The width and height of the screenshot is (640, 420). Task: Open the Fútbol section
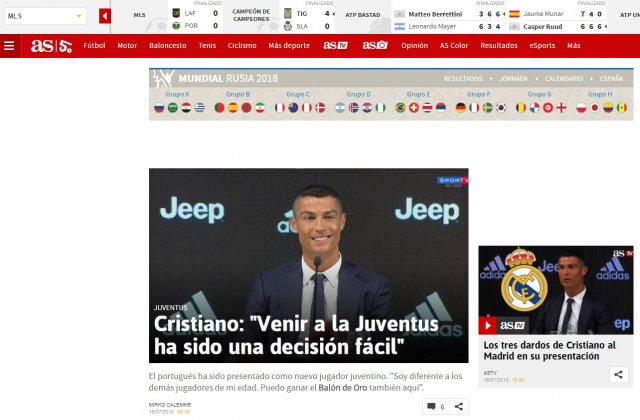click(94, 45)
